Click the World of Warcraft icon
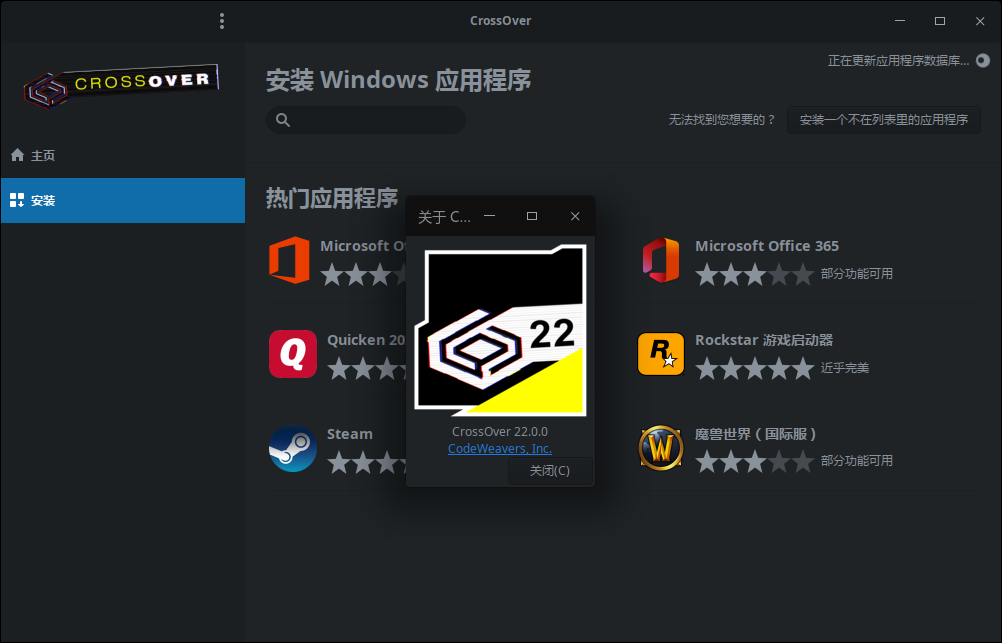The height and width of the screenshot is (643, 1002). pyautogui.click(x=661, y=448)
